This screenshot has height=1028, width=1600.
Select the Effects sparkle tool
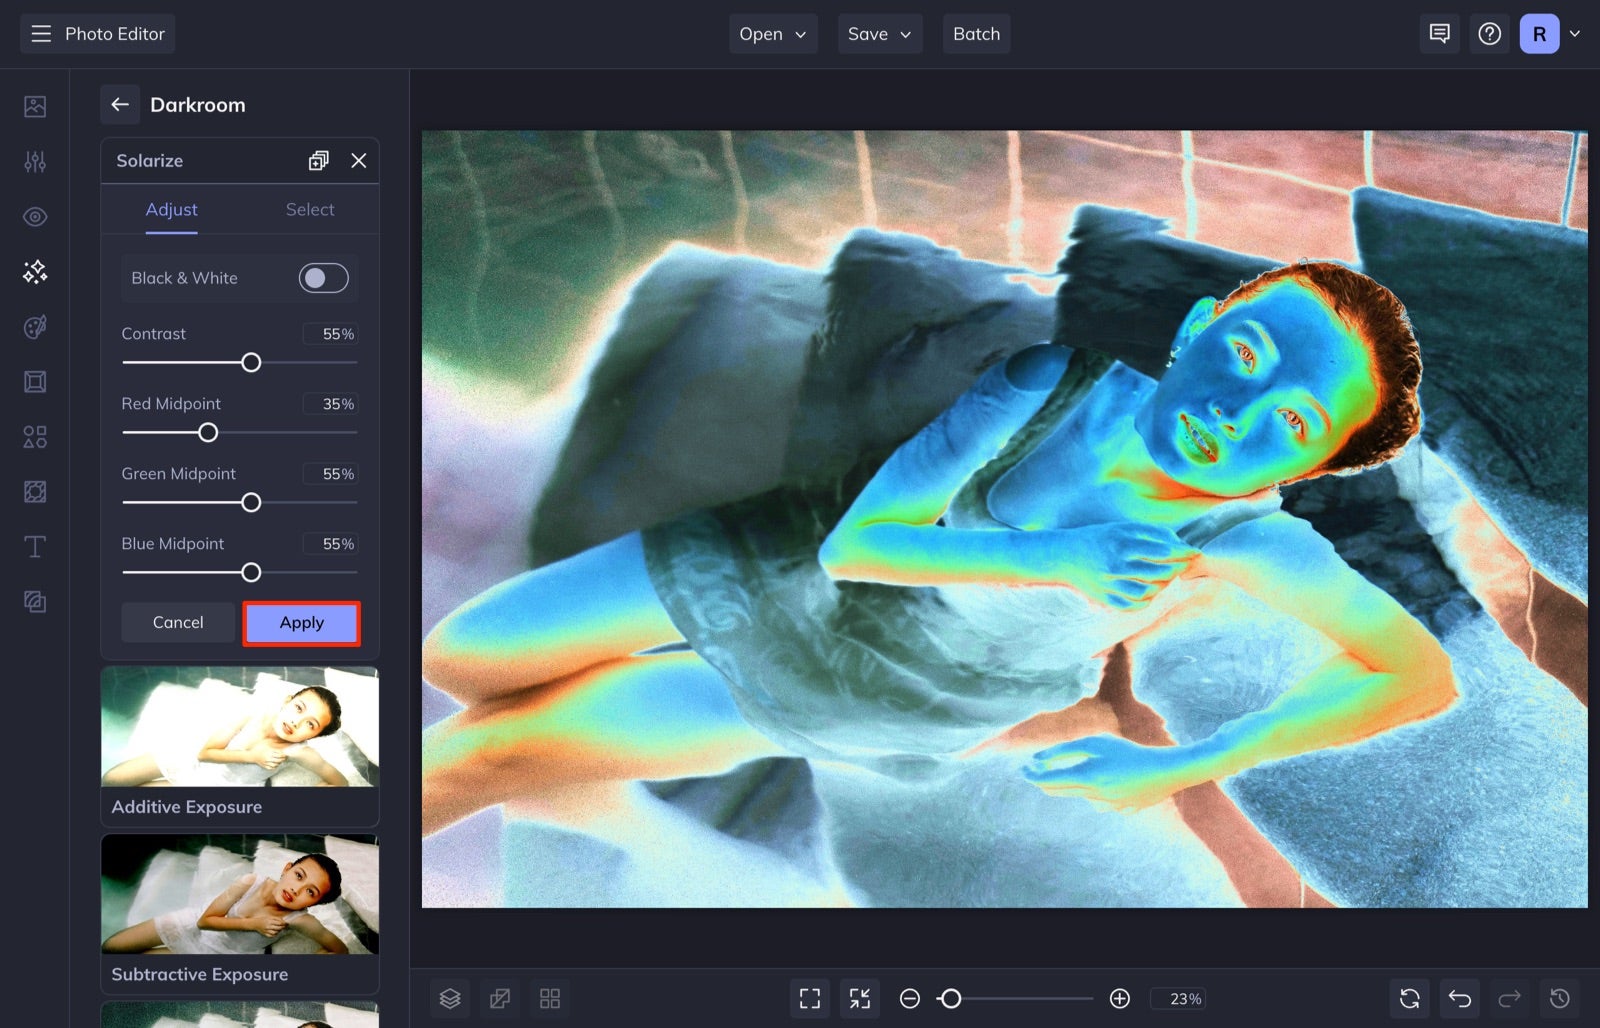[34, 271]
